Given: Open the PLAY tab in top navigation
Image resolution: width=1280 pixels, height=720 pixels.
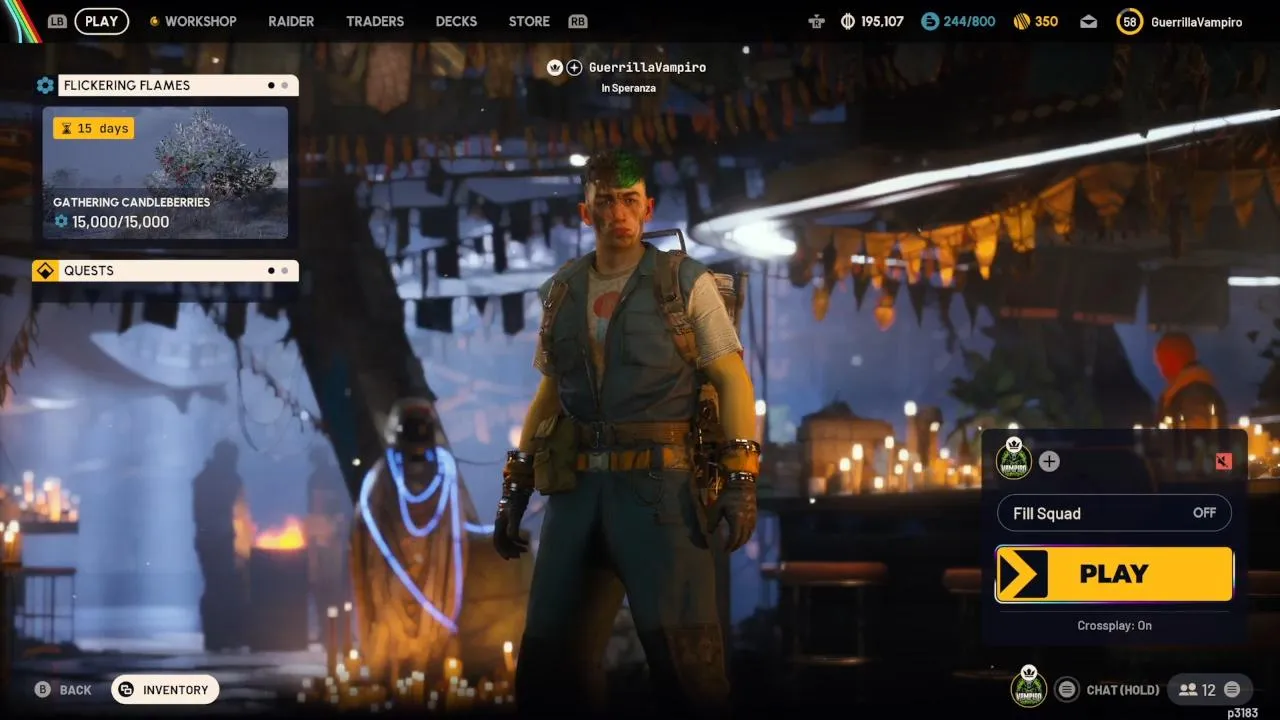Looking at the screenshot, I should click(x=101, y=21).
